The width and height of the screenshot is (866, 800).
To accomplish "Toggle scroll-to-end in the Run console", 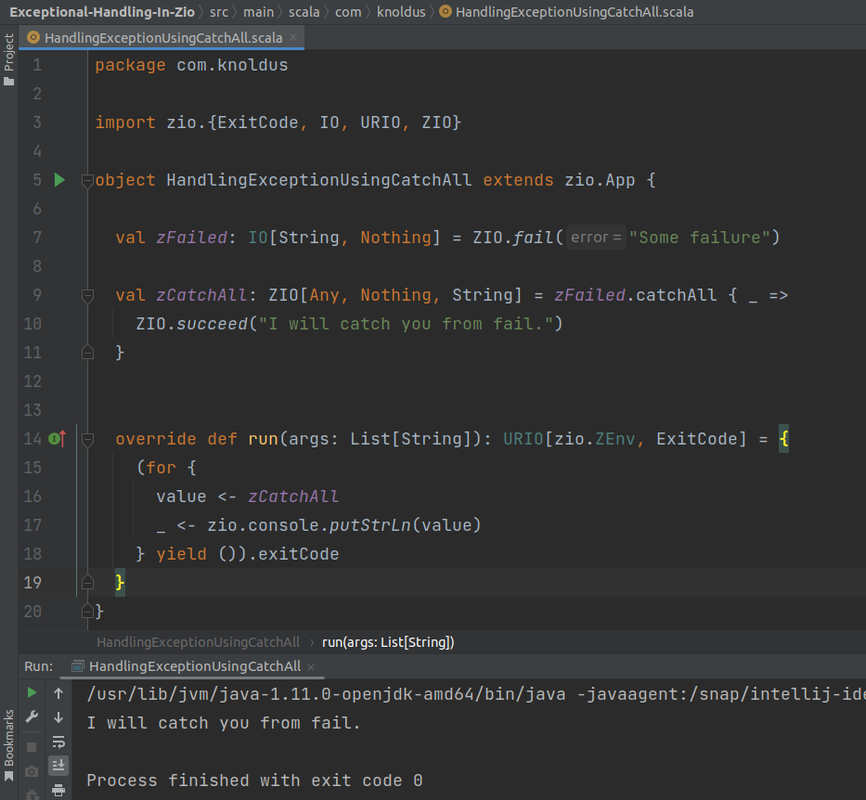I will [x=59, y=765].
